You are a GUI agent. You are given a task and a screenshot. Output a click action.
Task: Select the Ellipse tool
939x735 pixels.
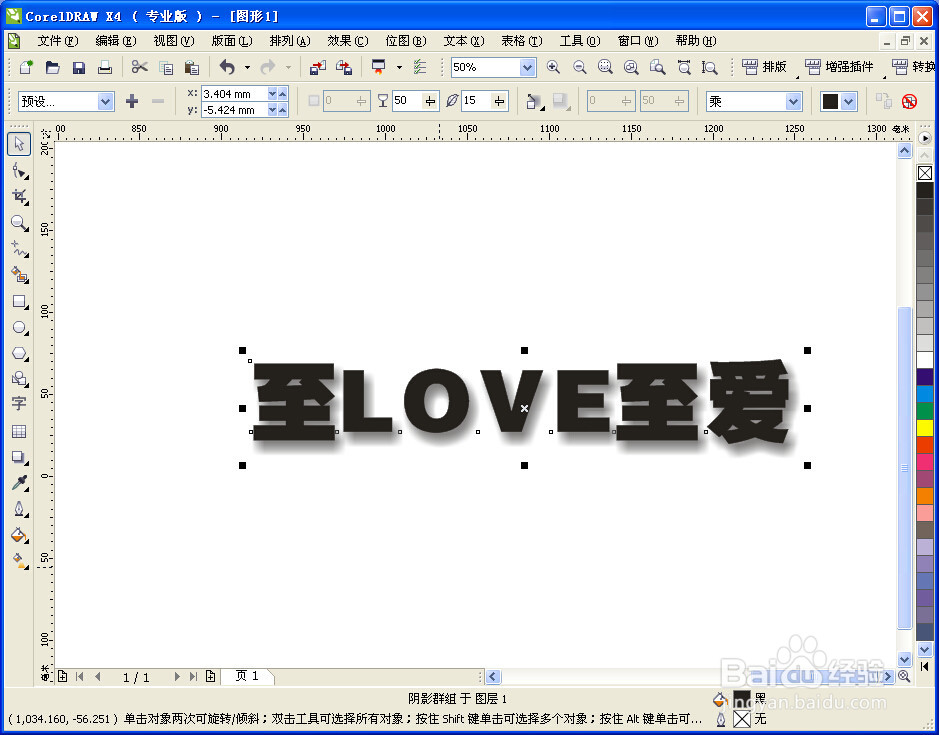pos(19,328)
